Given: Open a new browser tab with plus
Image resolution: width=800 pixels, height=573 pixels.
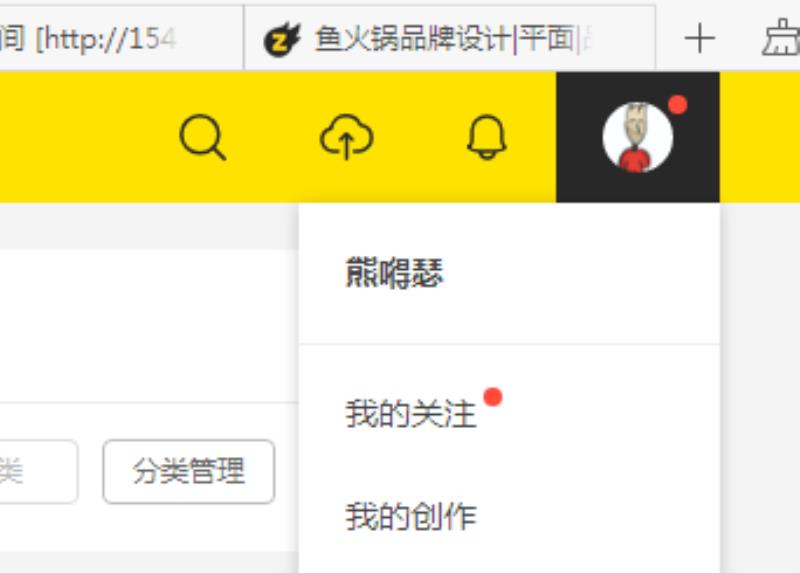Looking at the screenshot, I should (x=699, y=39).
